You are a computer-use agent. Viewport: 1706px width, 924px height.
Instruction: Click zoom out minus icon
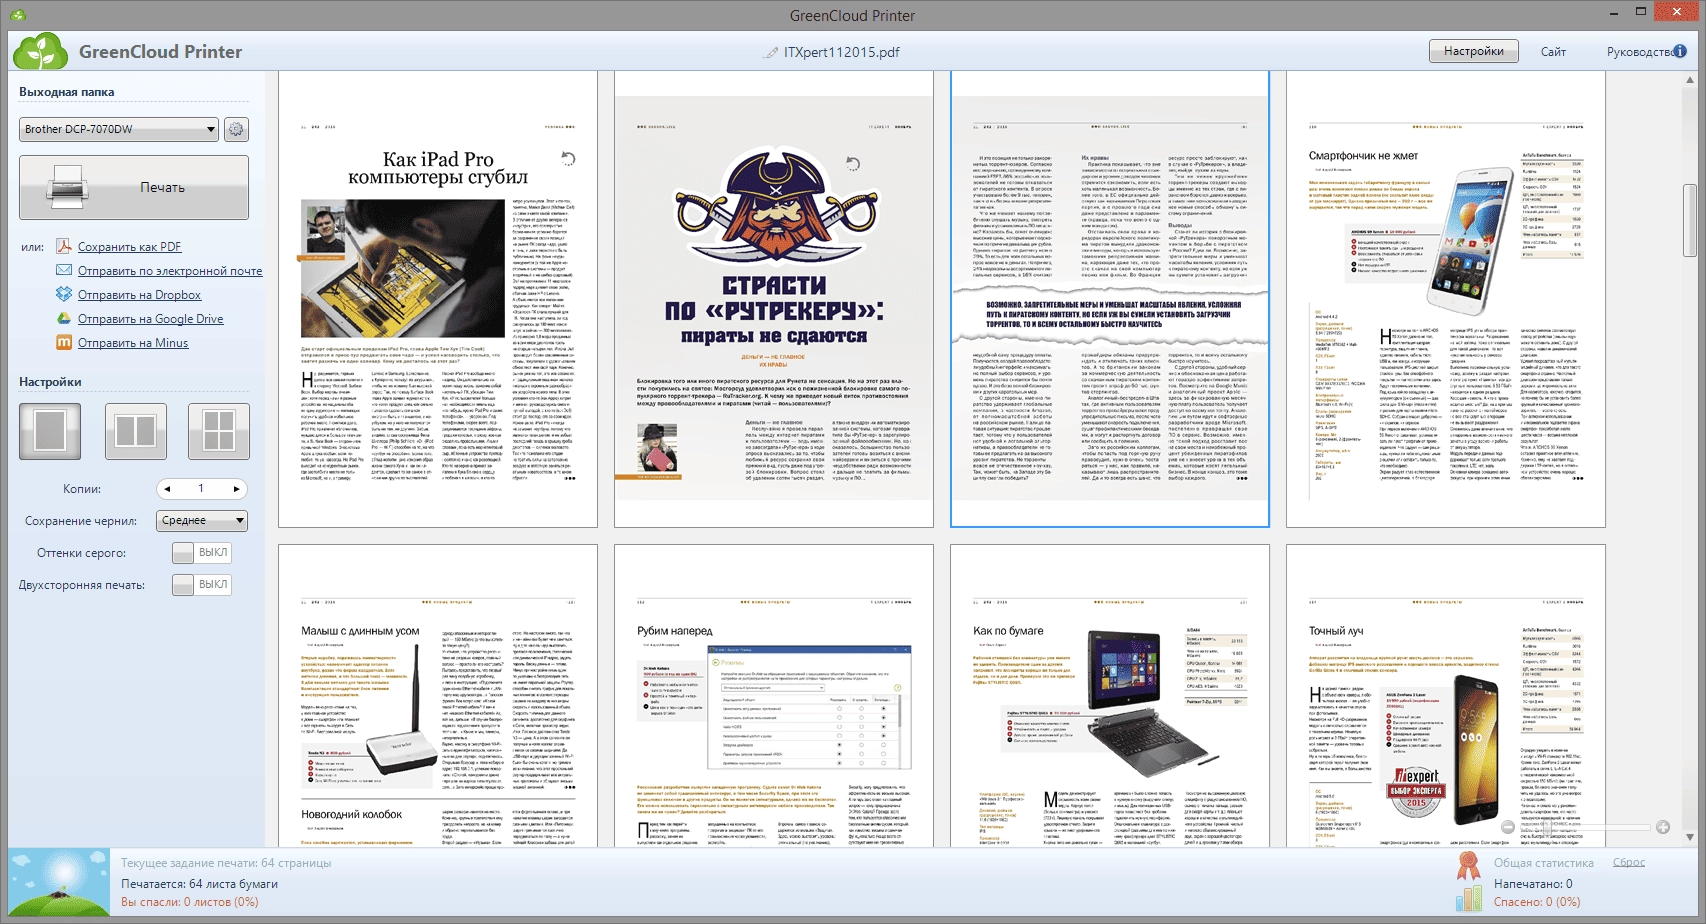1508,827
